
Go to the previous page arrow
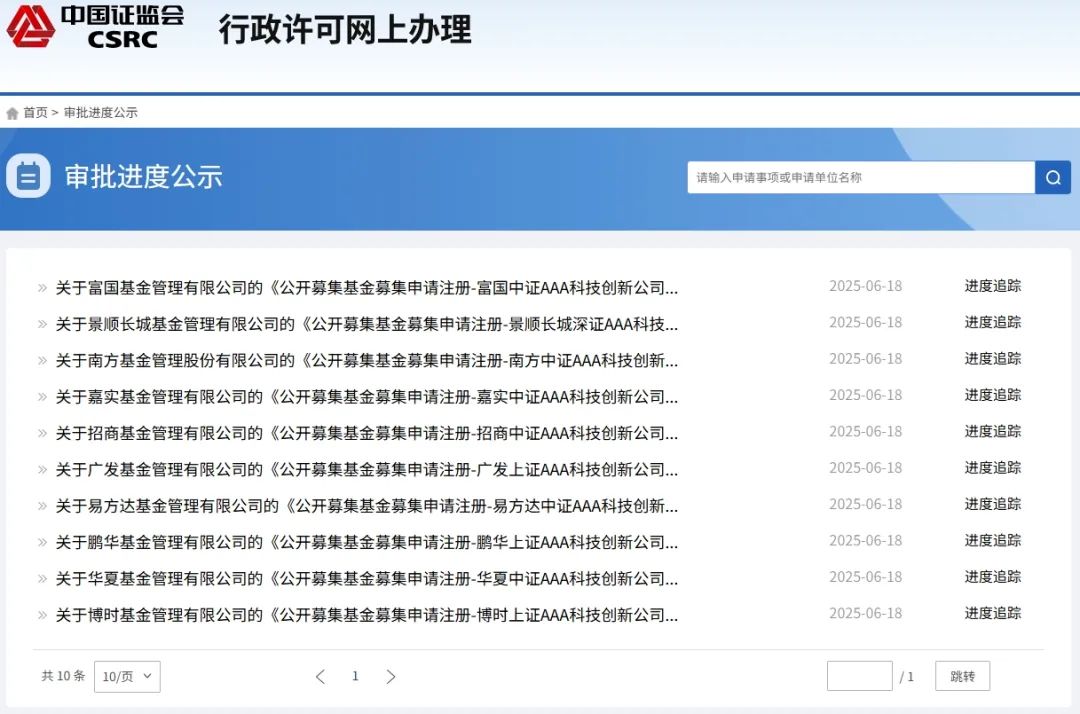(x=320, y=677)
